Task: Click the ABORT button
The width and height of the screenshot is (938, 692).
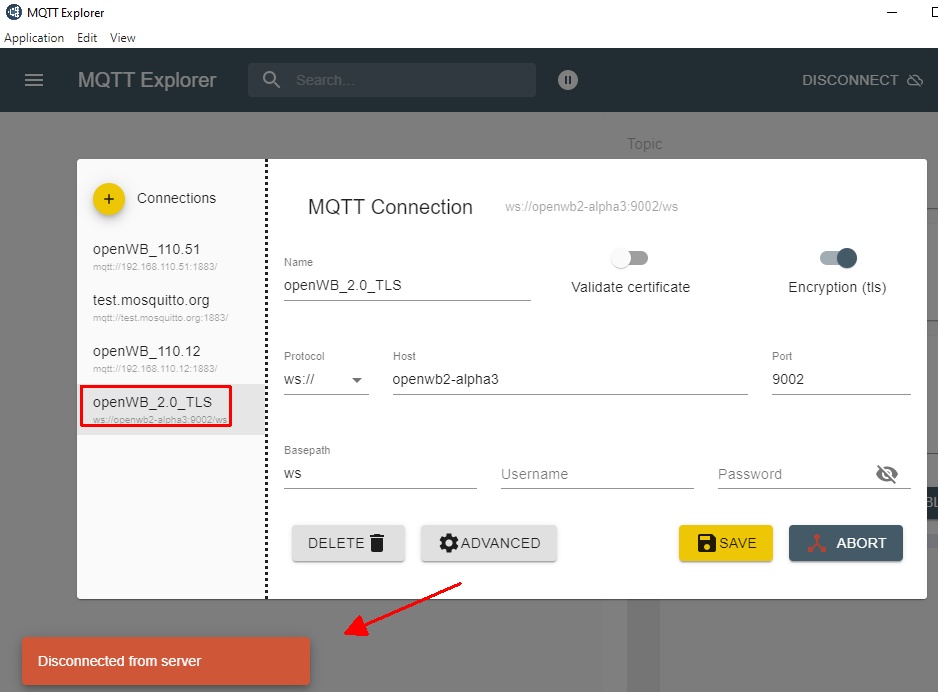Action: point(845,543)
